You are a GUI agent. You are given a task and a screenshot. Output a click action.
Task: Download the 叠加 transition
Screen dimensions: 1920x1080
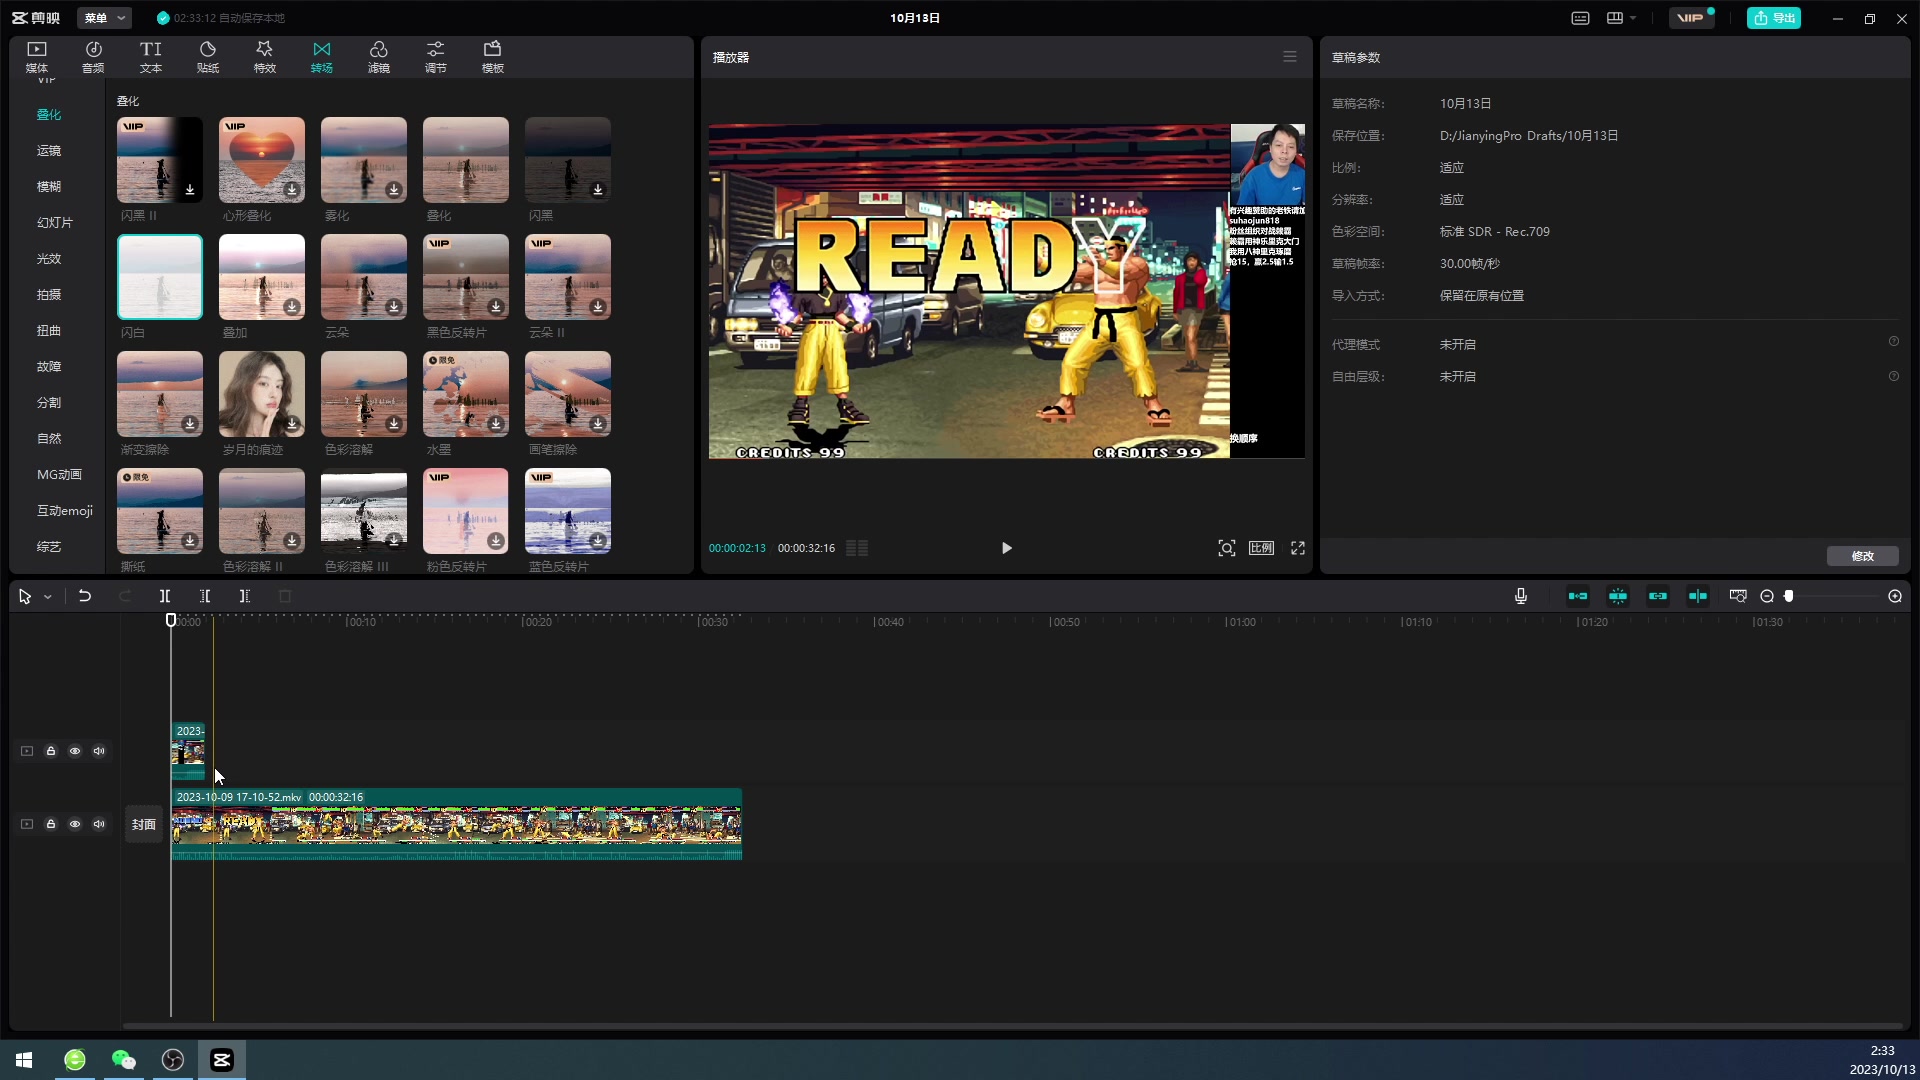click(292, 307)
